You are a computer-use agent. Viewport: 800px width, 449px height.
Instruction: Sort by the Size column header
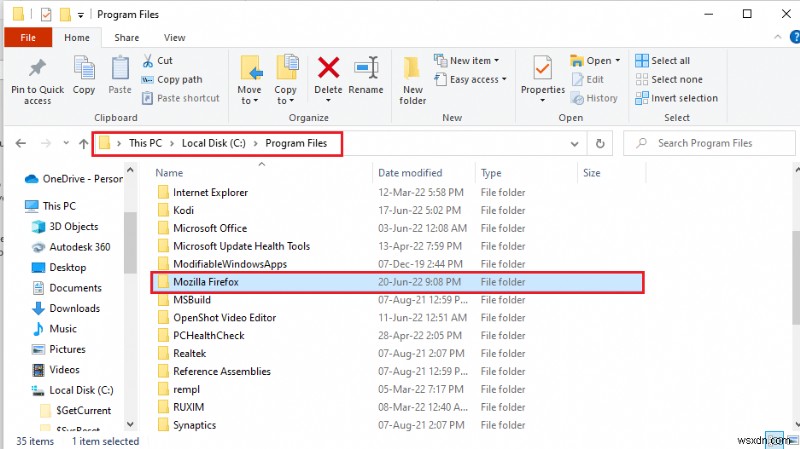point(611,173)
